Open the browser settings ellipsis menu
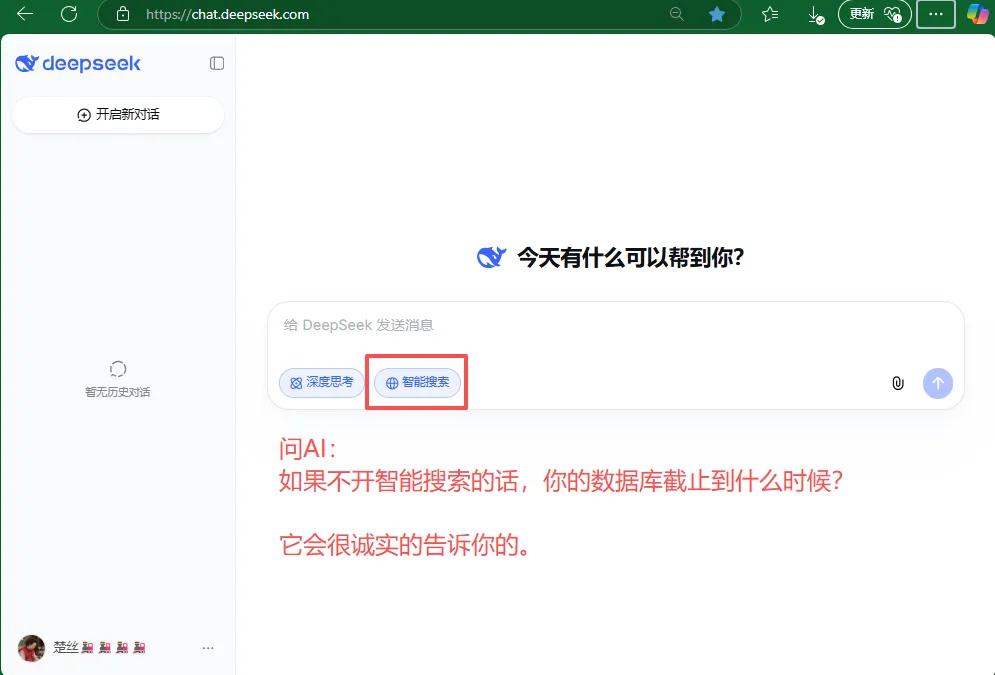Image resolution: width=995 pixels, height=675 pixels. [x=936, y=15]
